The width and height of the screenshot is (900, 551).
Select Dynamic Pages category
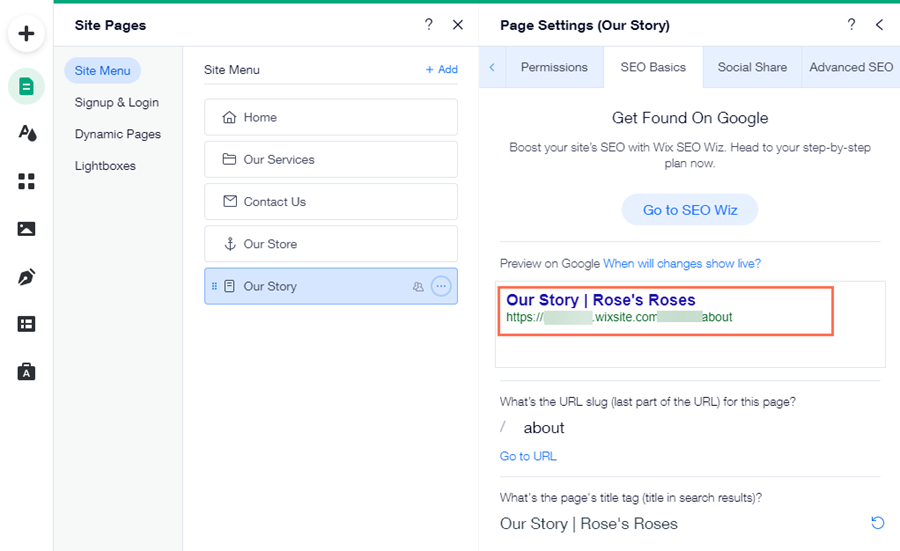tap(118, 134)
